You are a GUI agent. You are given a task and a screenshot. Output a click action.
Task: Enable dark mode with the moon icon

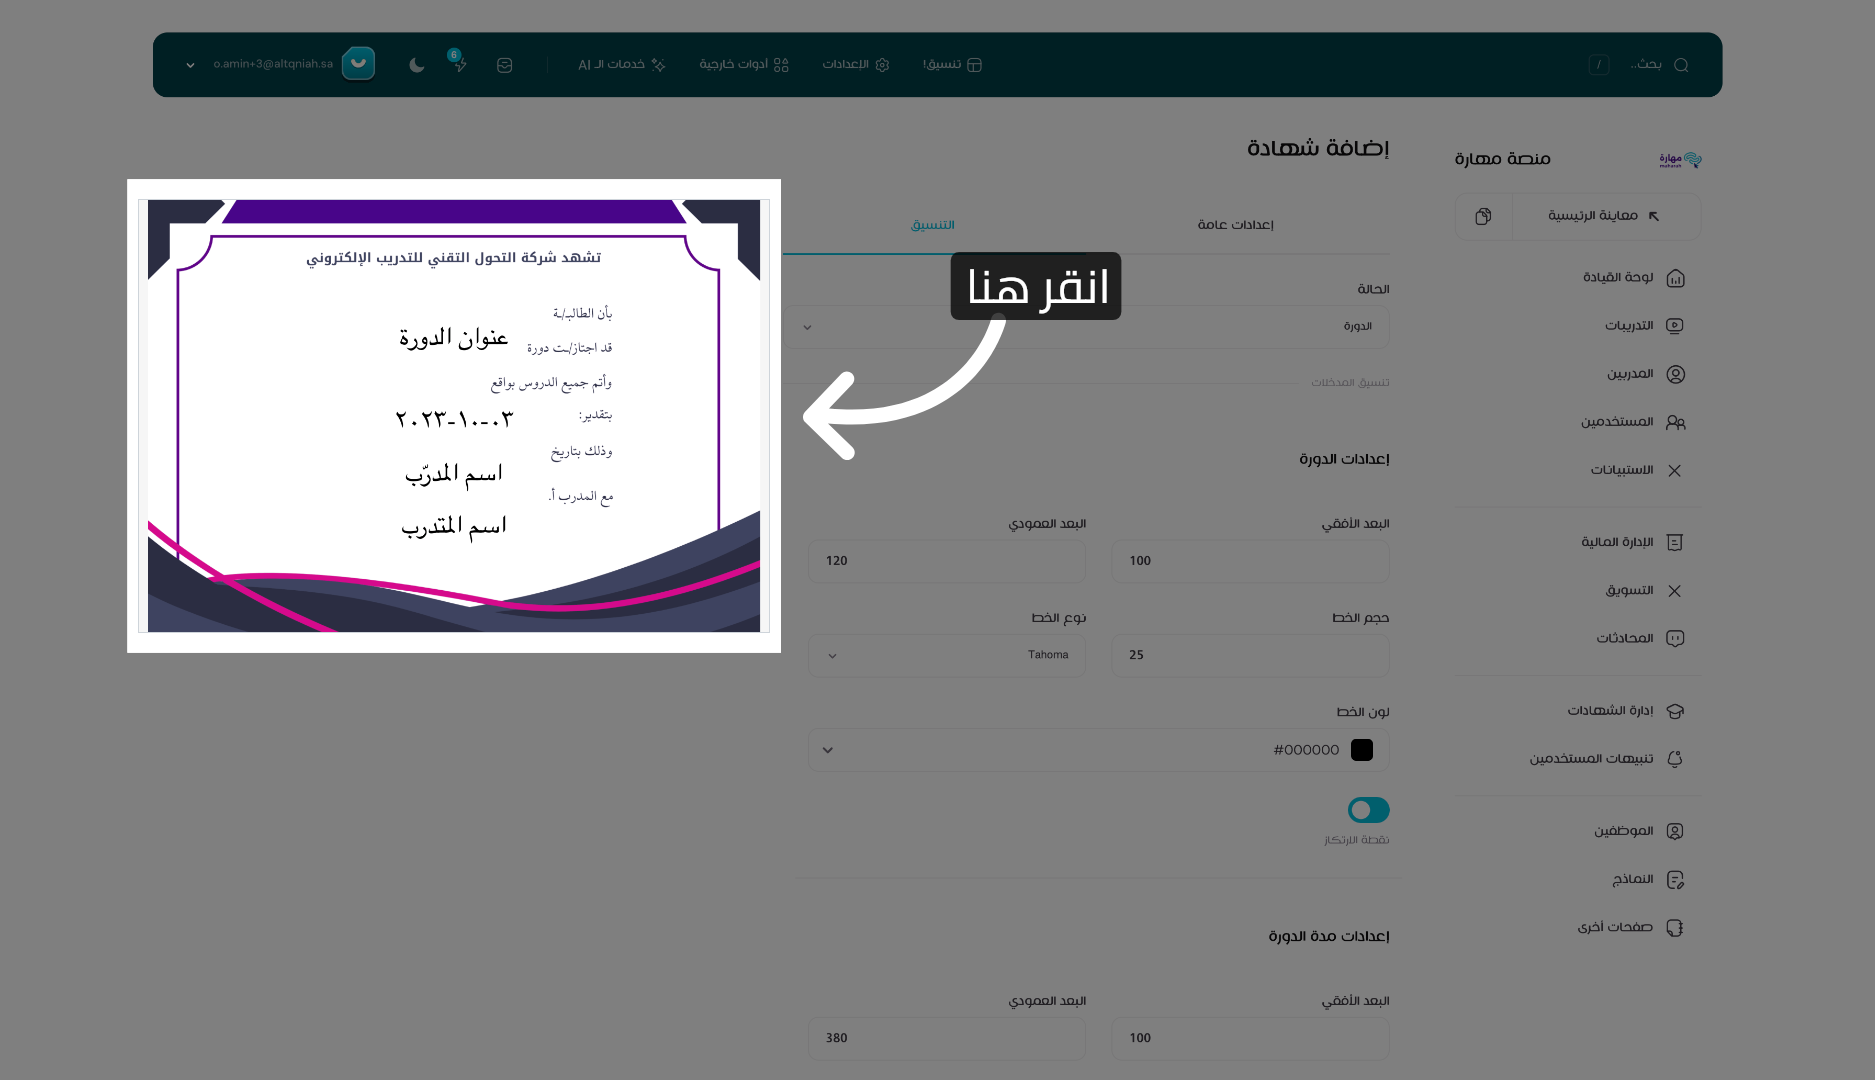[x=416, y=65]
